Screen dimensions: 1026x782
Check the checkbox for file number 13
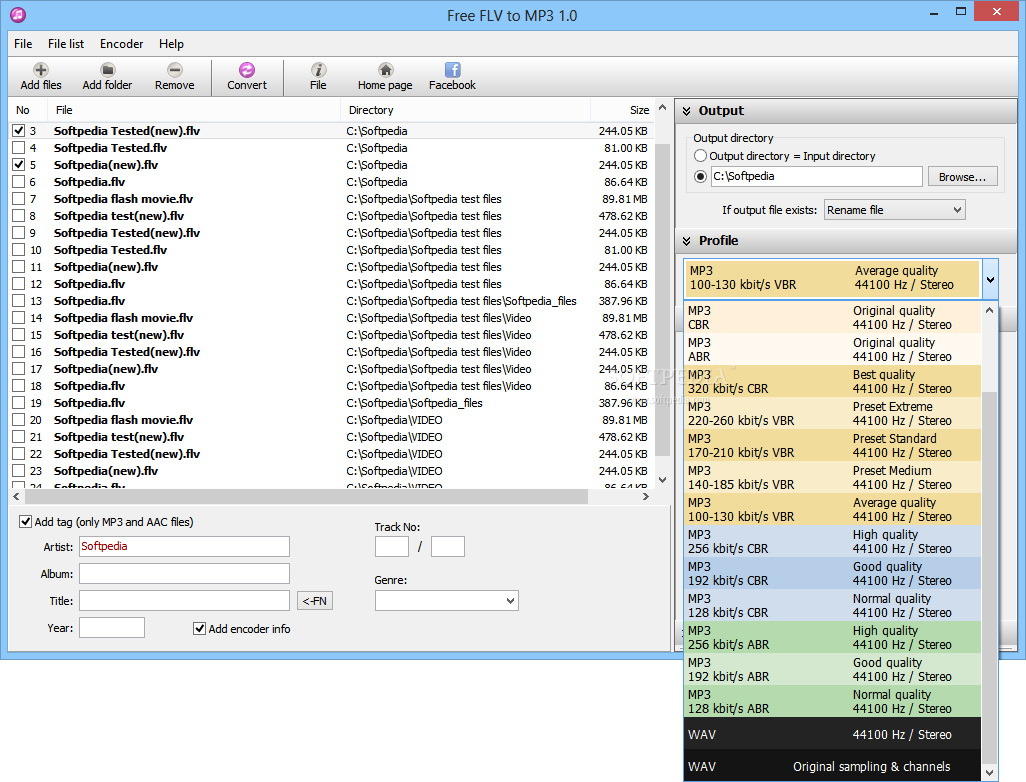coord(18,301)
